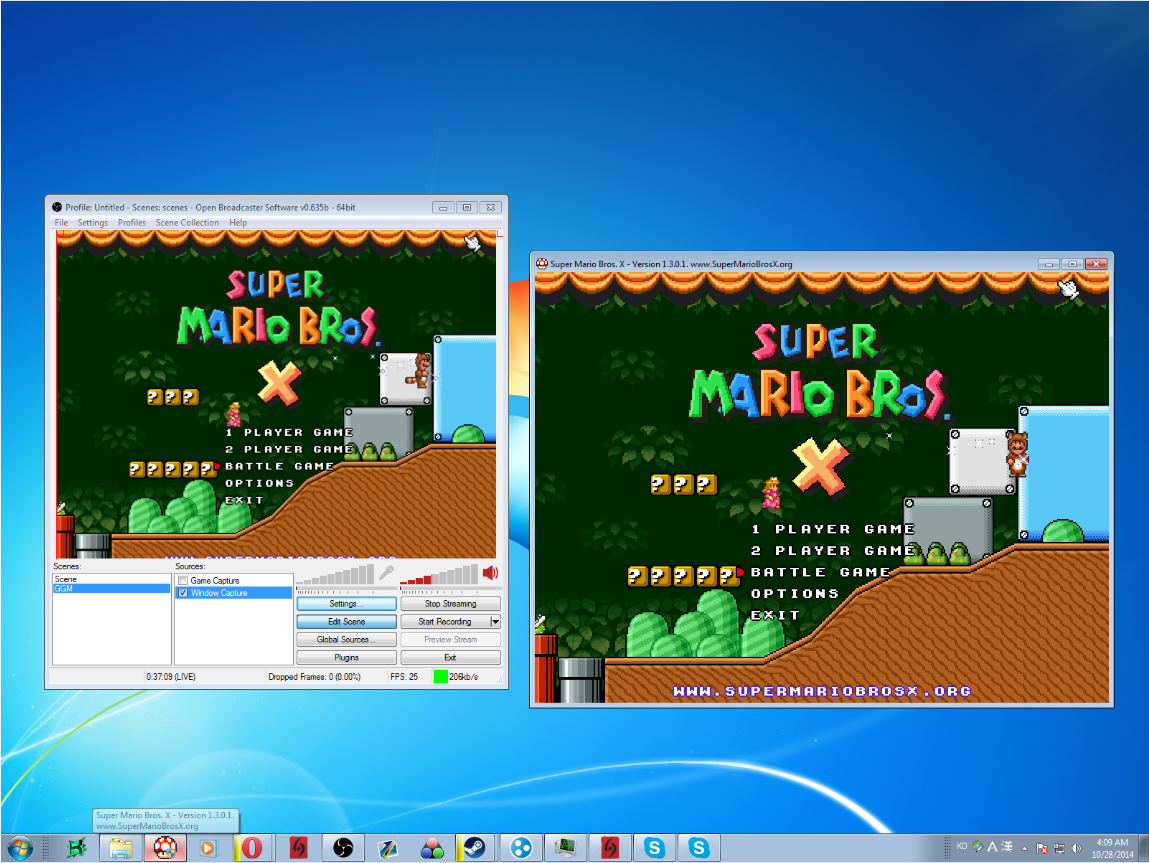Mute desktop audio speaker icon in OBS
This screenshot has width=1149, height=863.
pyautogui.click(x=490, y=573)
